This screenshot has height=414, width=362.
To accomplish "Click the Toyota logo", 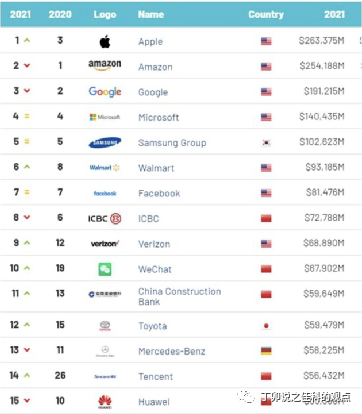I will pyautogui.click(x=105, y=326).
